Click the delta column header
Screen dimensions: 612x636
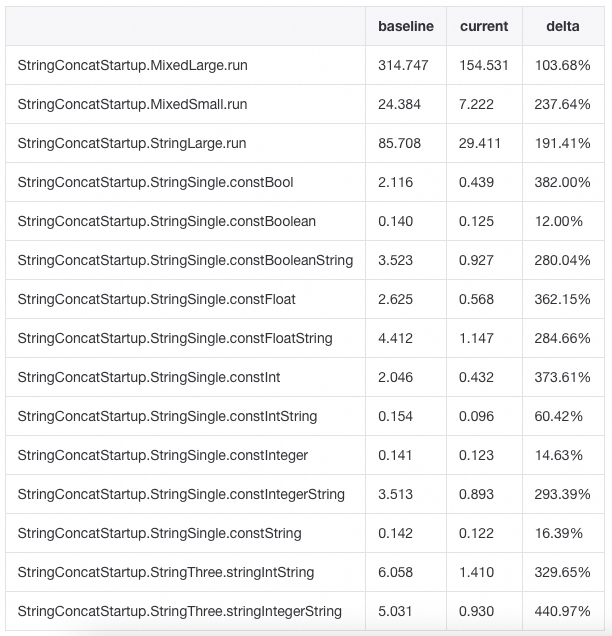pos(563,26)
